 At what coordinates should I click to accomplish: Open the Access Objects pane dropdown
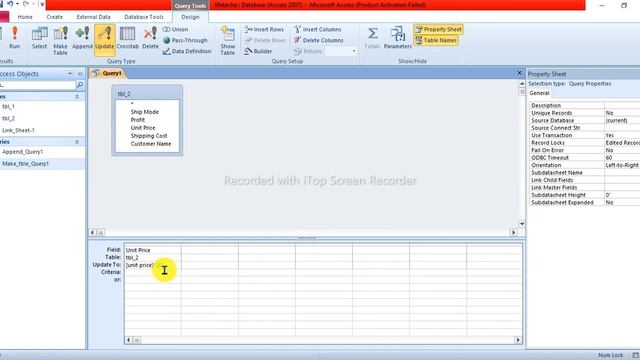click(x=70, y=74)
